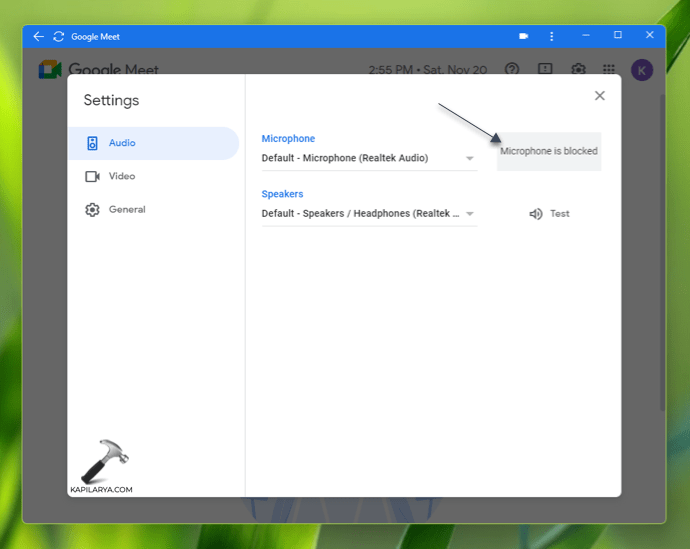Switch to the General settings tab
Viewport: 690px width, 549px height.
tap(154, 209)
